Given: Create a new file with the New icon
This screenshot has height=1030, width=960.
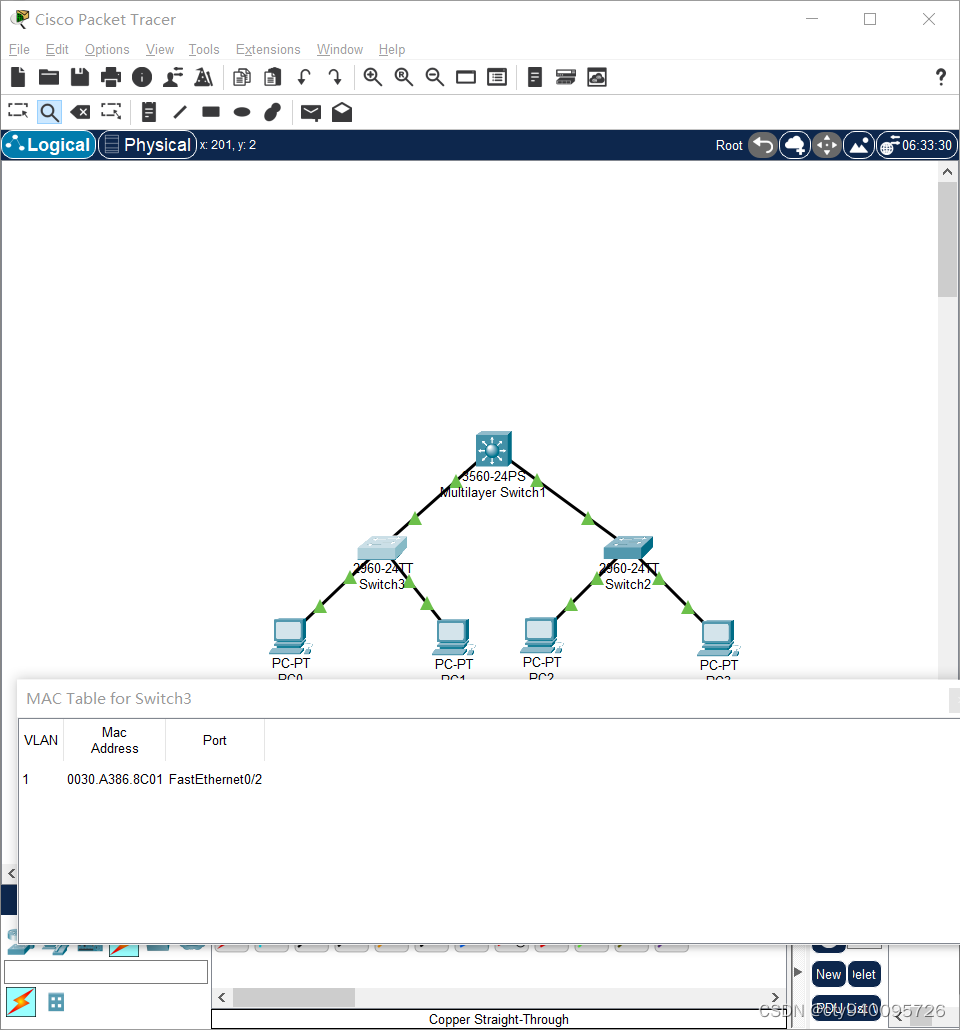Looking at the screenshot, I should point(18,78).
